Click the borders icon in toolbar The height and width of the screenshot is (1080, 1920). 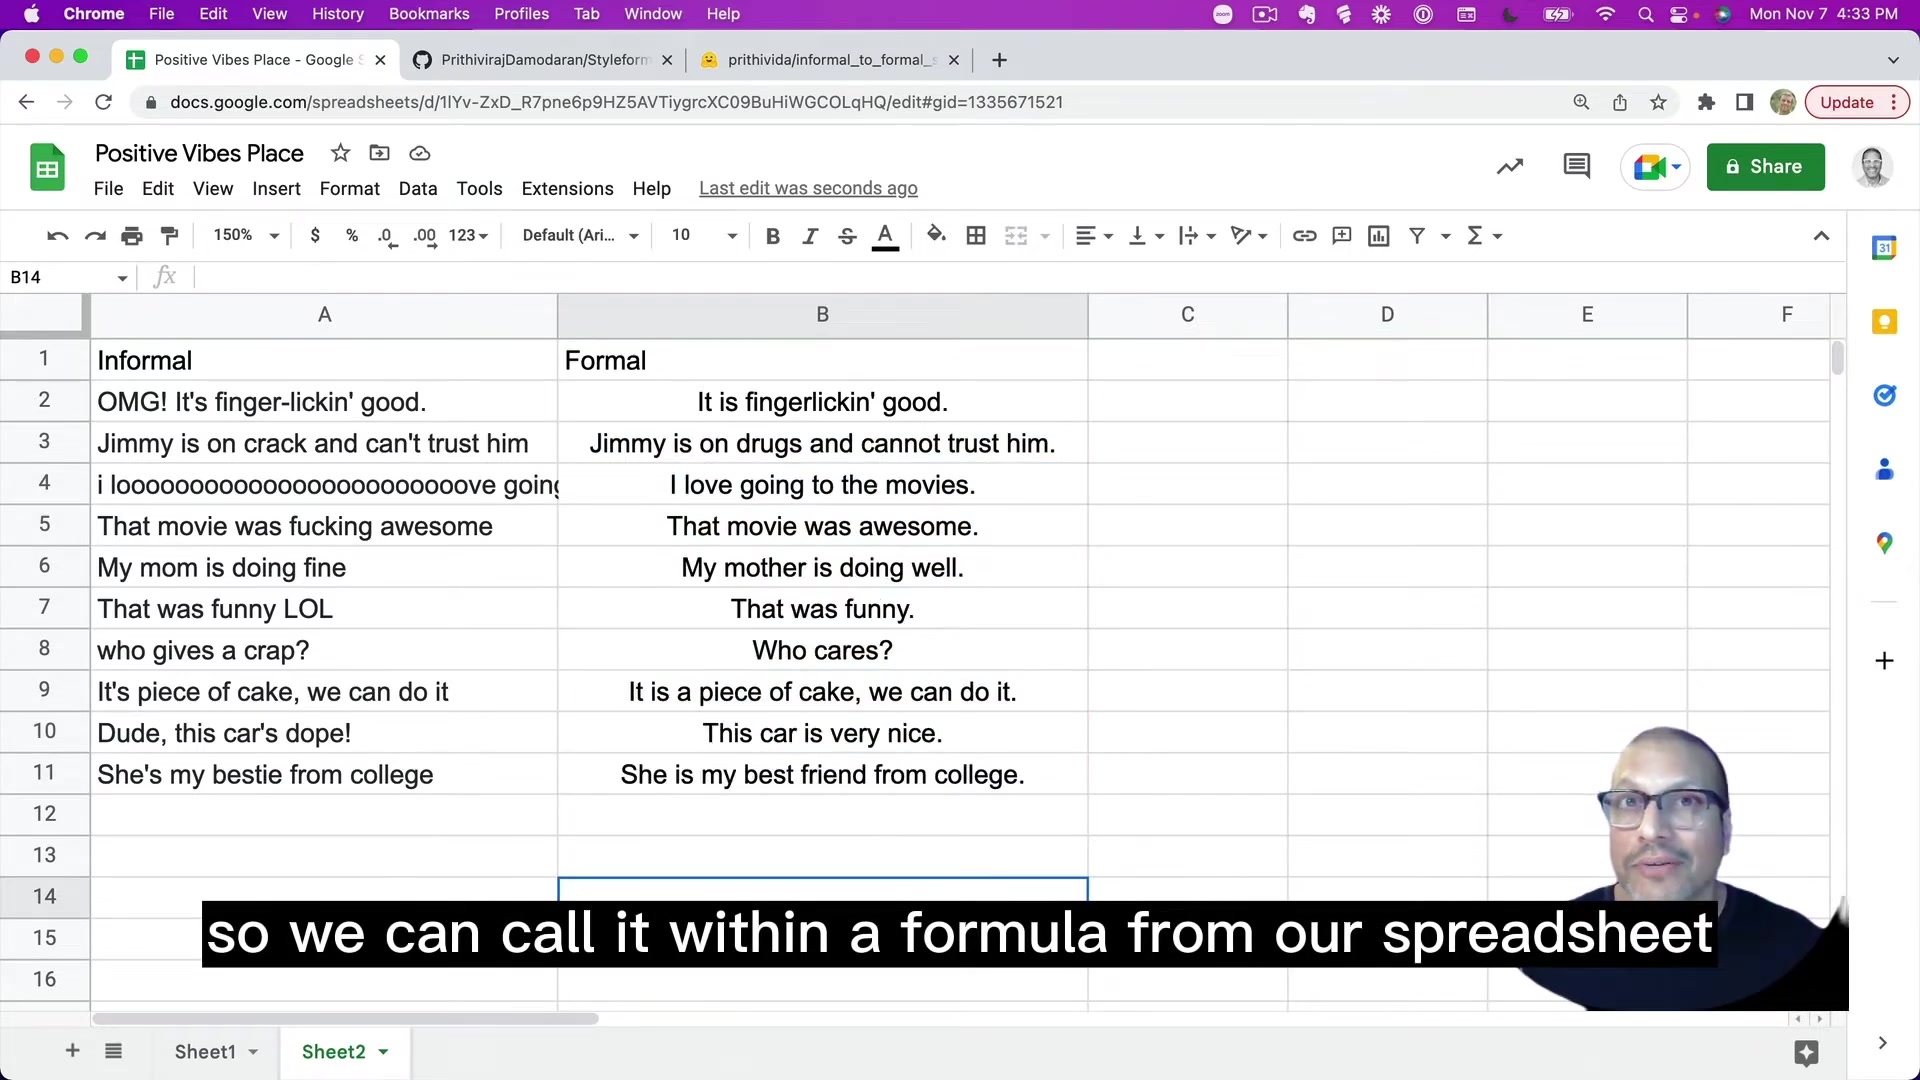[976, 236]
